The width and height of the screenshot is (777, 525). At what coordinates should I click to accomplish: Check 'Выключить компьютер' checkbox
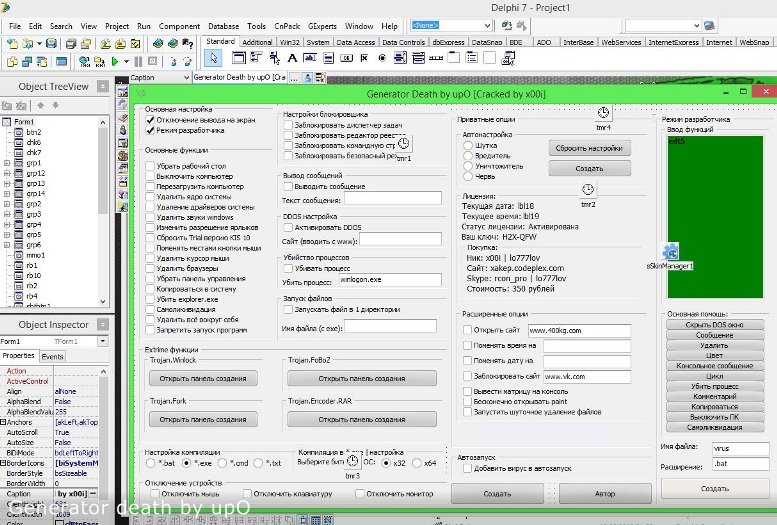pos(150,176)
